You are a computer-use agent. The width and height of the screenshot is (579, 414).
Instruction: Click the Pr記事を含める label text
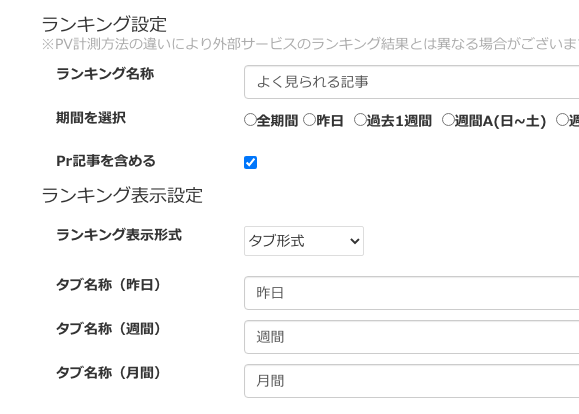pos(106,161)
